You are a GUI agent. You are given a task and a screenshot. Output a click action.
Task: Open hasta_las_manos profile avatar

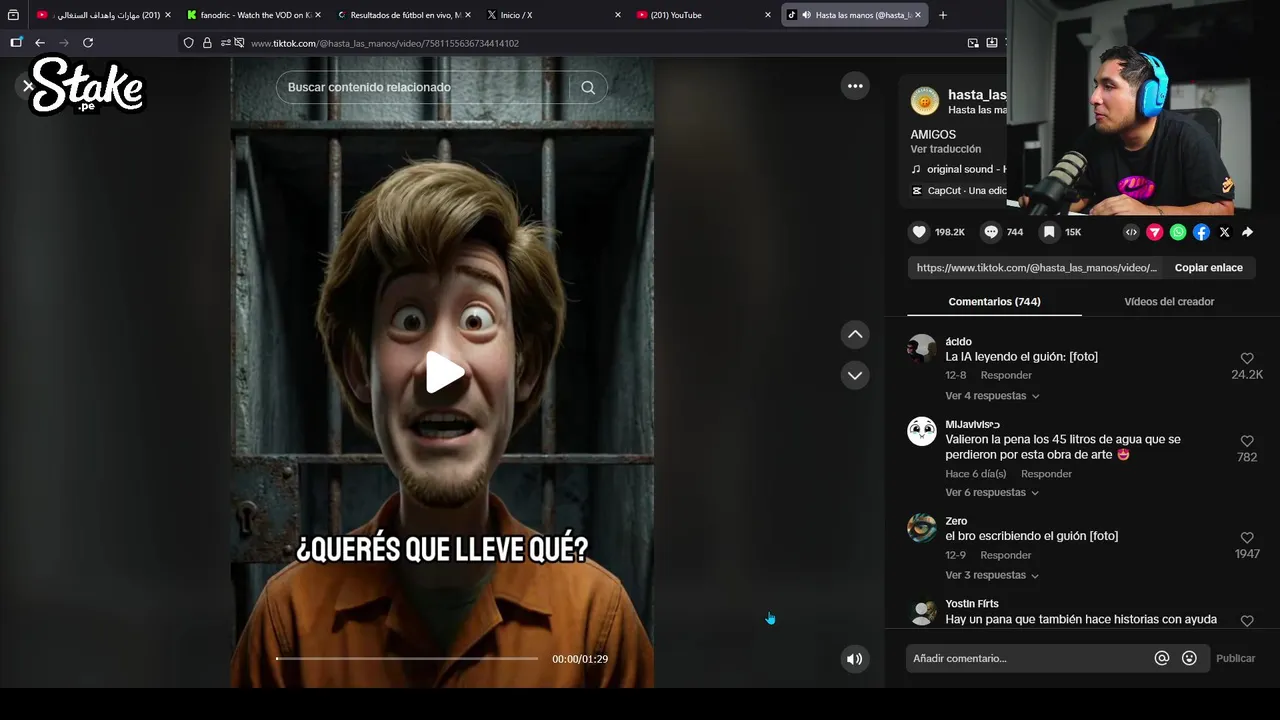point(925,101)
